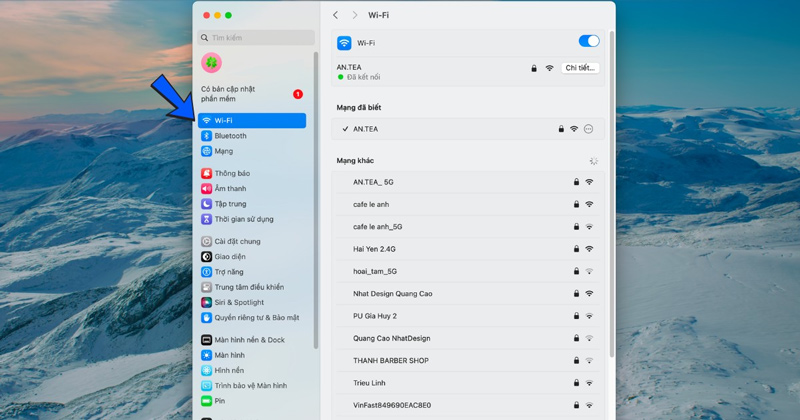This screenshot has width=800, height=420.
Task: Go back with the left chevron
Action: 336,15
